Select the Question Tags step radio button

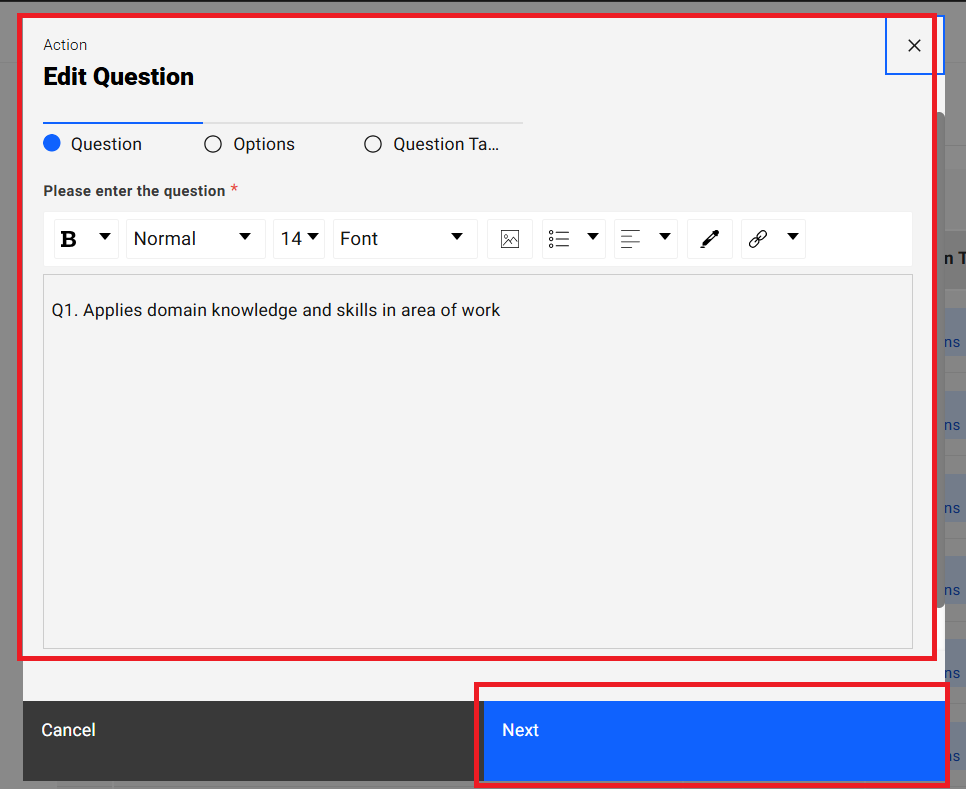[373, 144]
